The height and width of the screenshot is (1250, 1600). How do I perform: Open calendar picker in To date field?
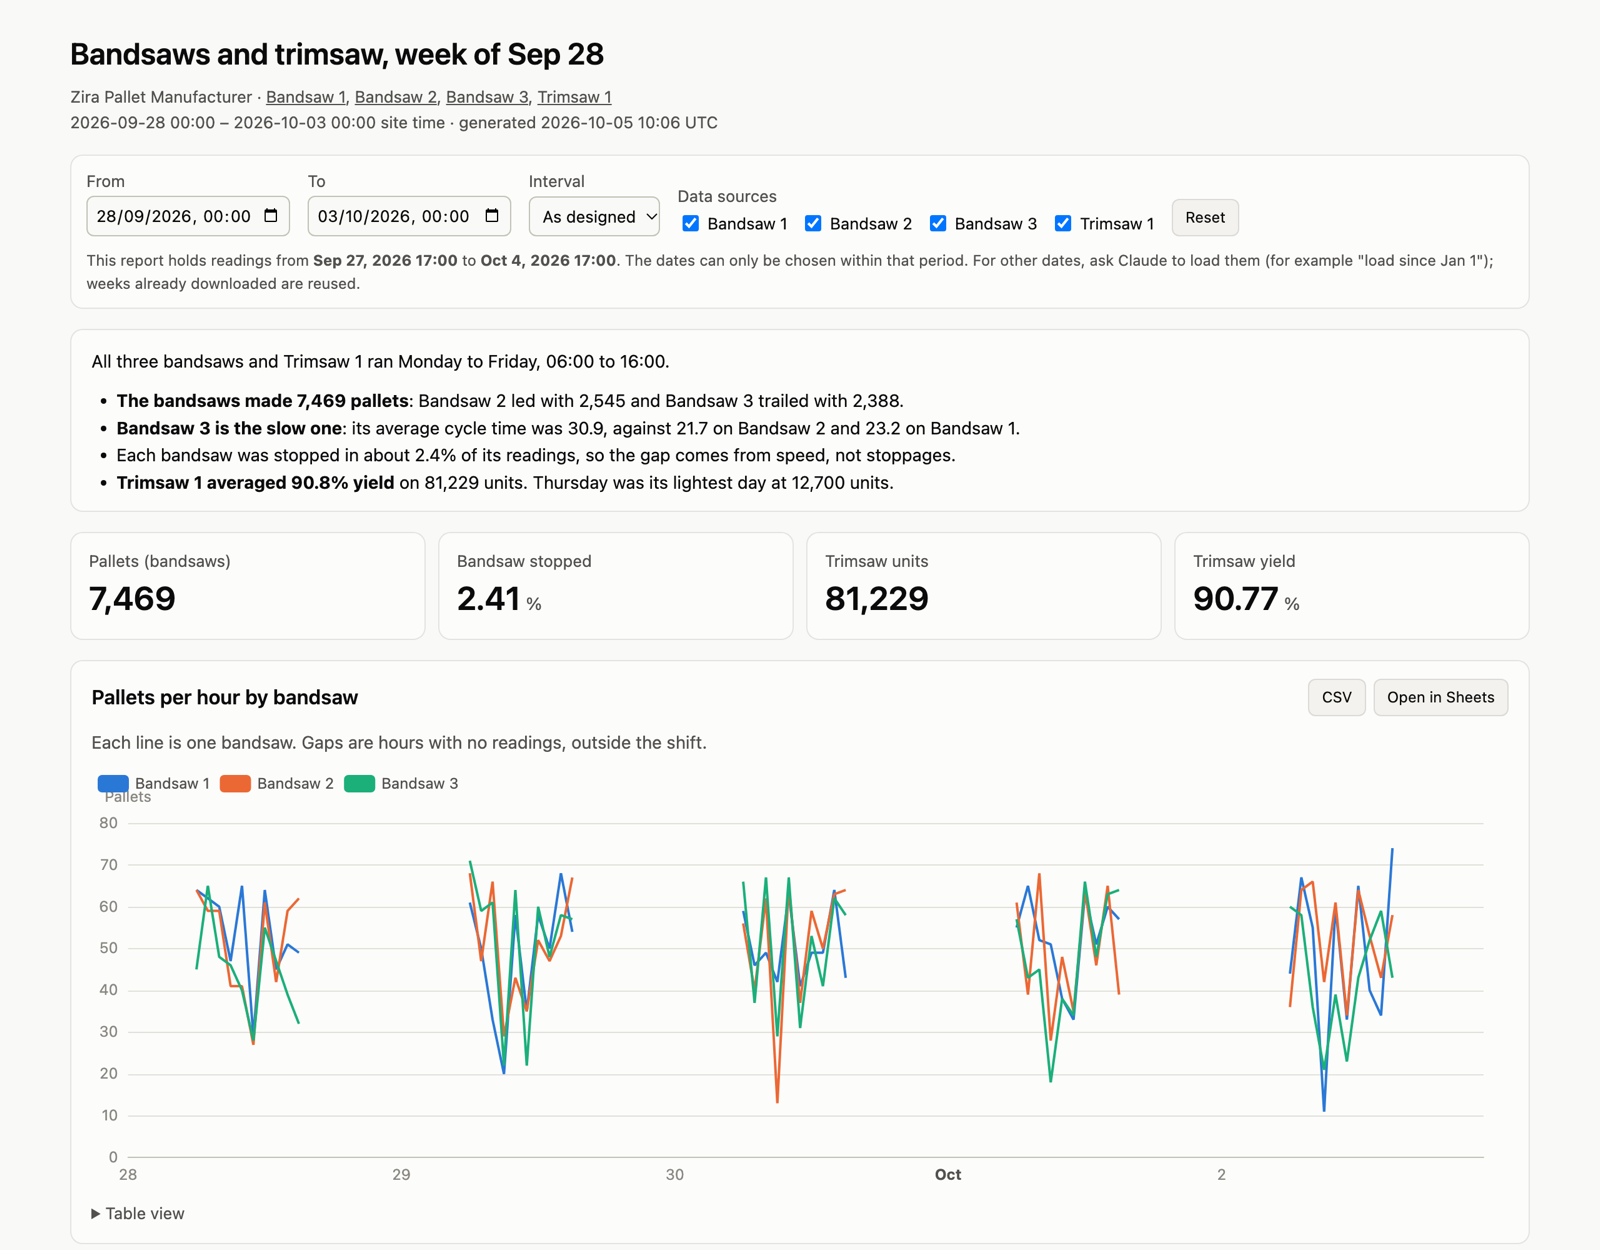(492, 216)
